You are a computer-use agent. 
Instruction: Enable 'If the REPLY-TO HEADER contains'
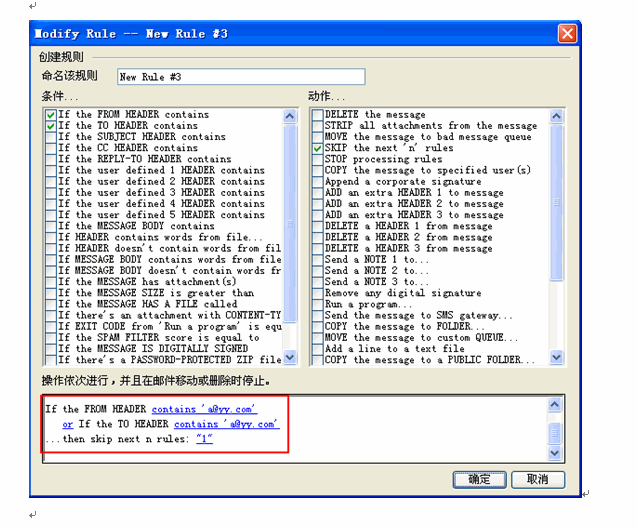(x=50, y=159)
